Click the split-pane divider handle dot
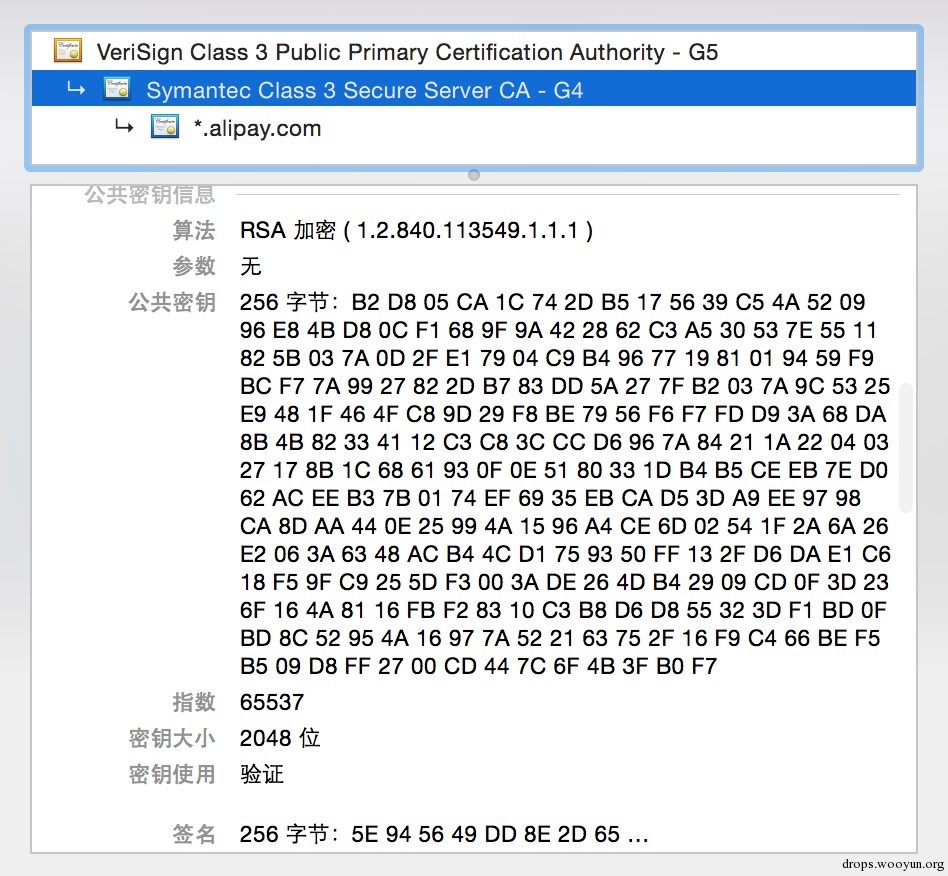Screen dimensions: 948x876 tap(474, 175)
